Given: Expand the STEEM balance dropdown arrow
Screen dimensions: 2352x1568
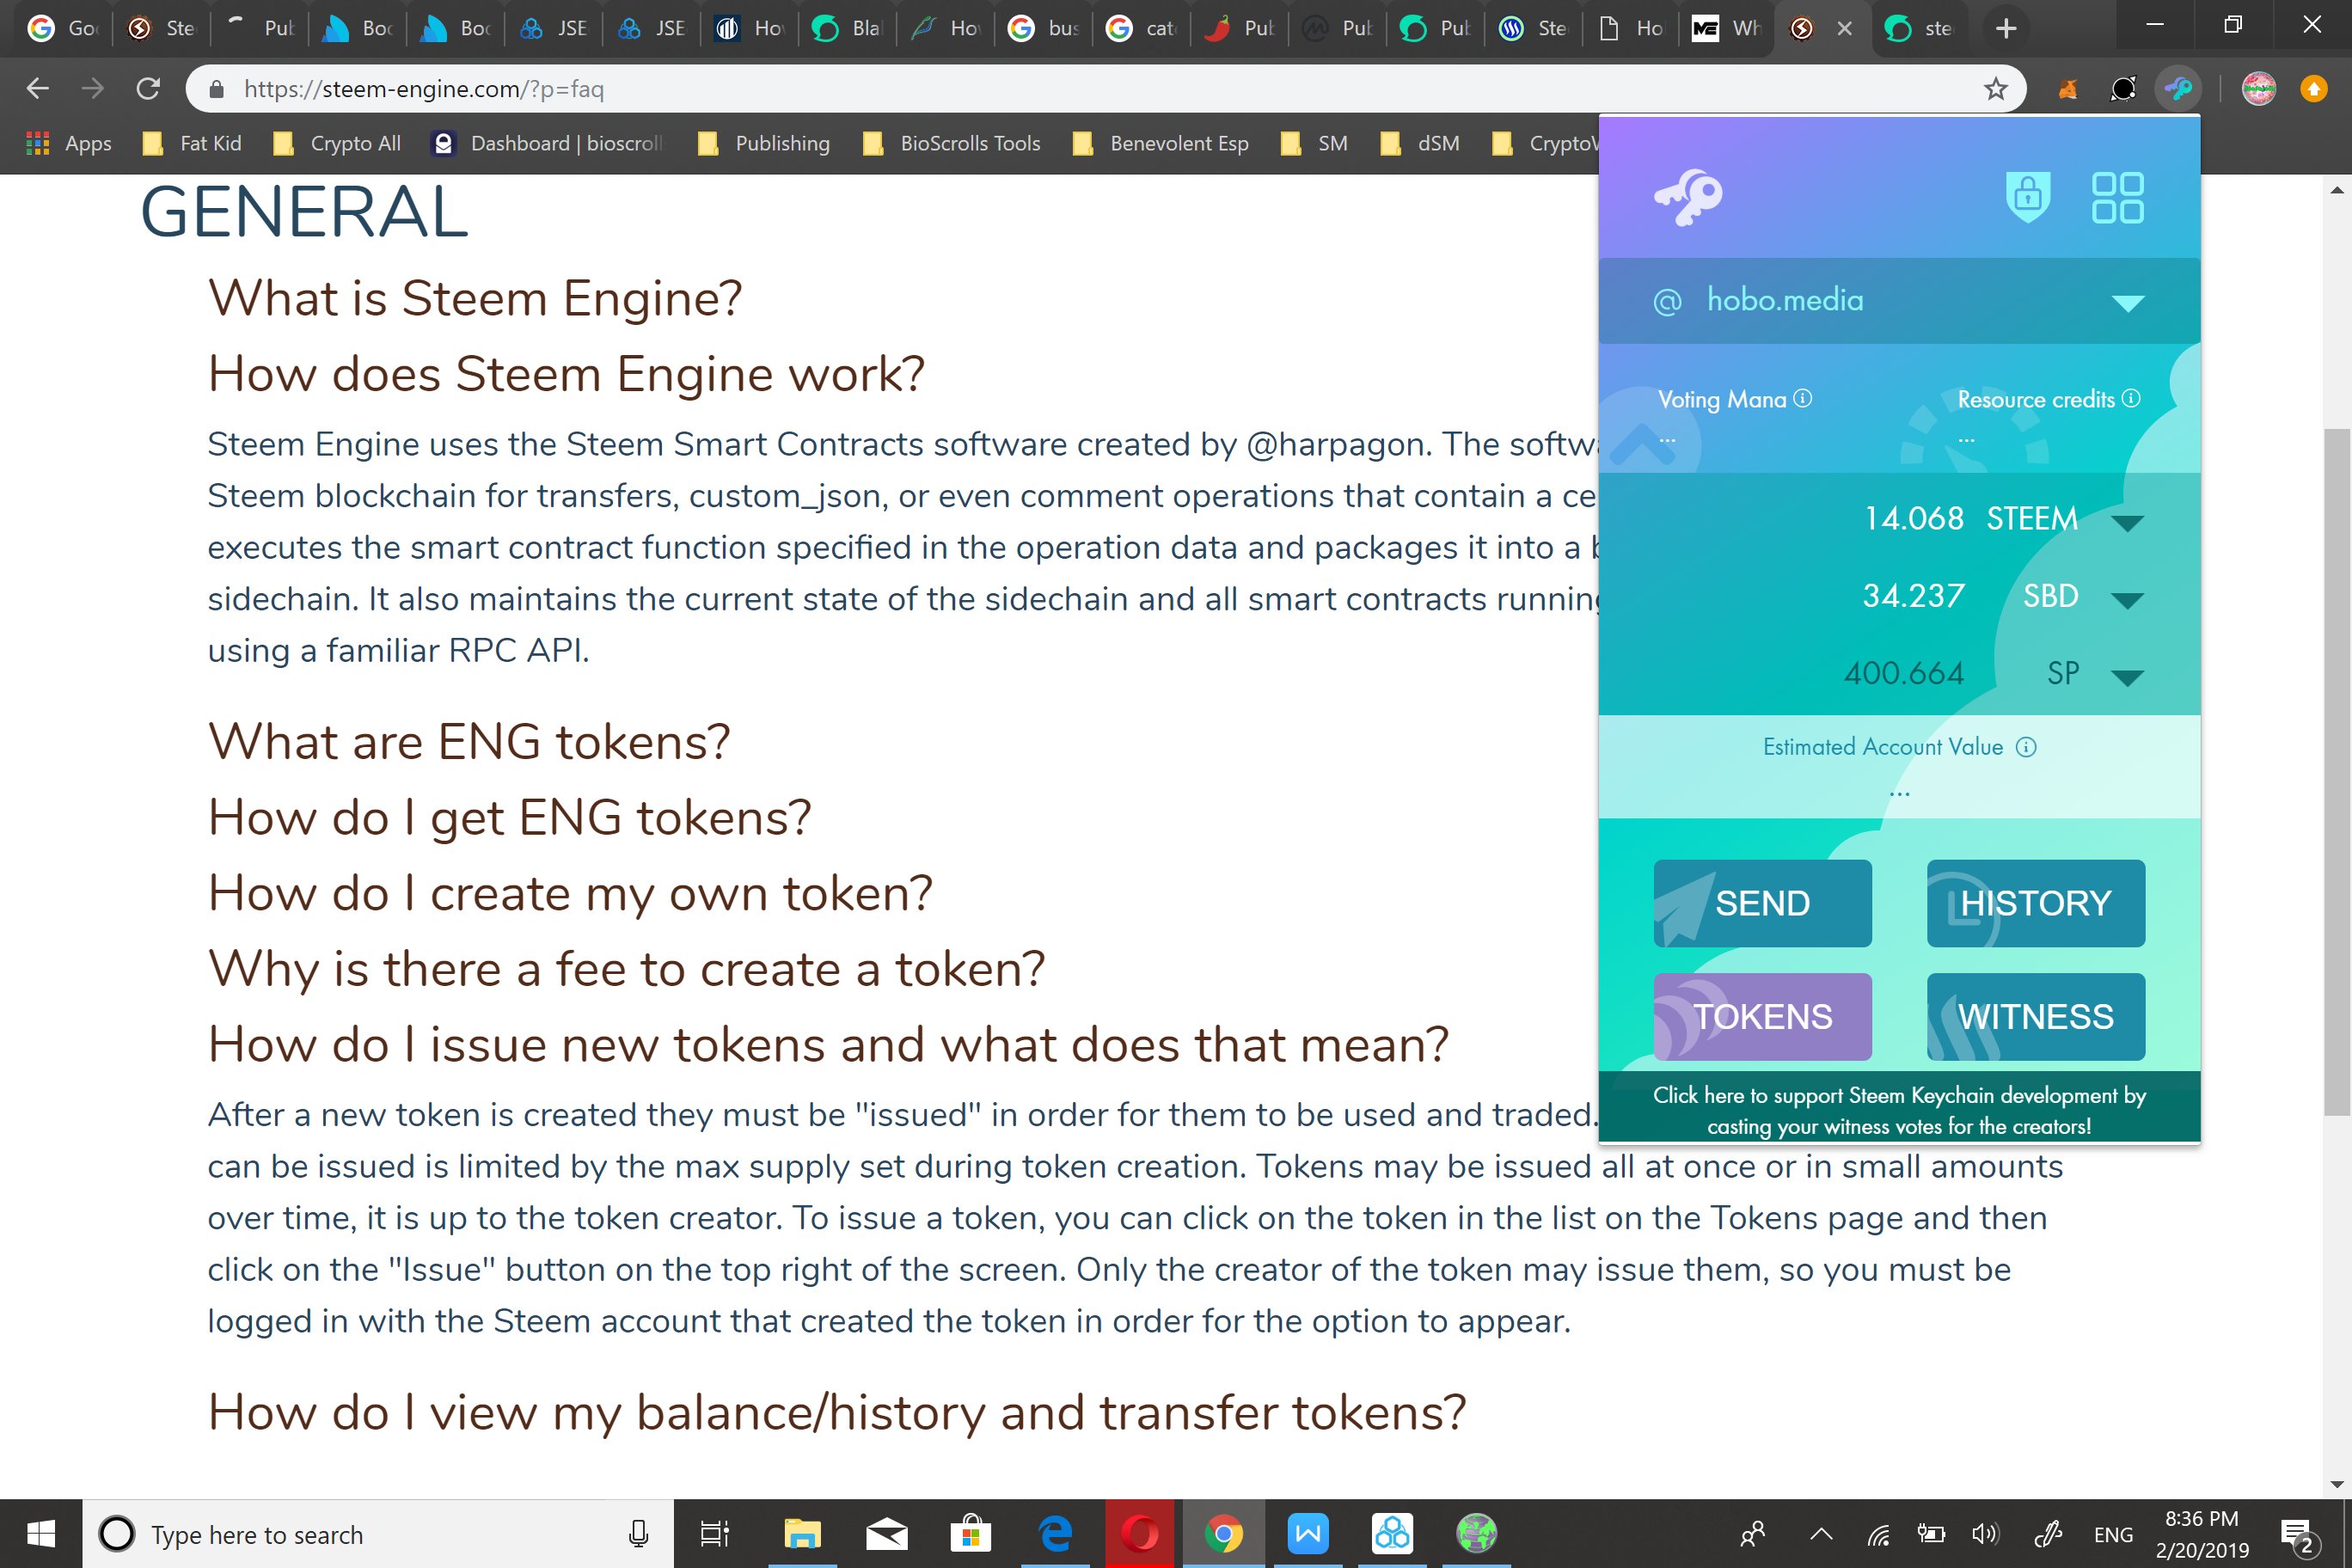Looking at the screenshot, I should (2126, 523).
